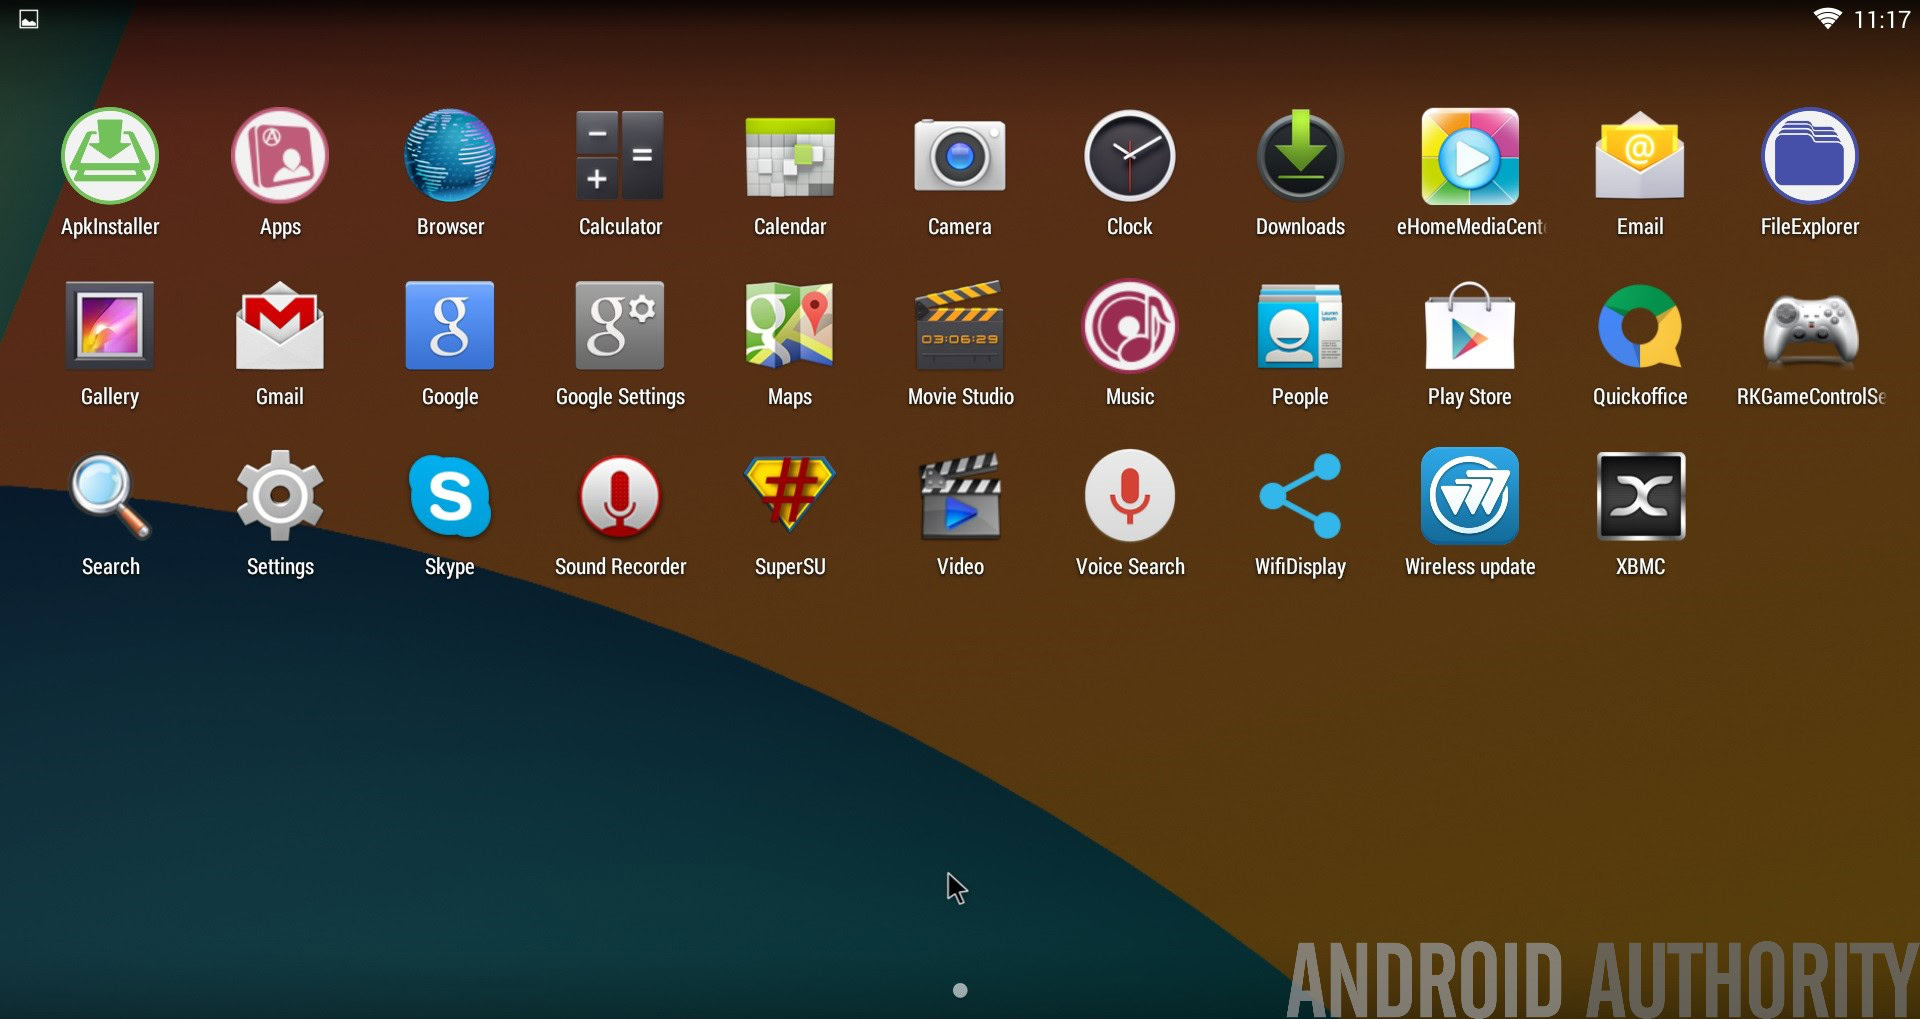Open the Calculator app

[x=620, y=156]
